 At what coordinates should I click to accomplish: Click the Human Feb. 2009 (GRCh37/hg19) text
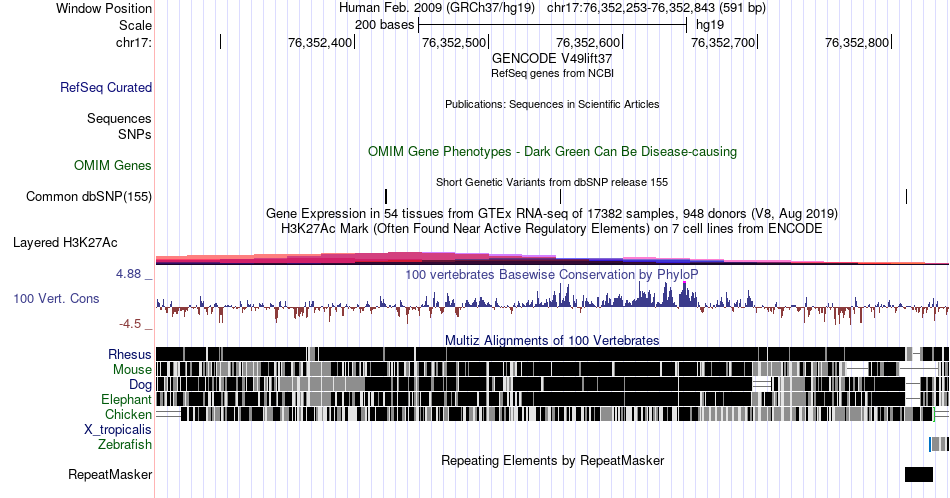click(x=437, y=8)
